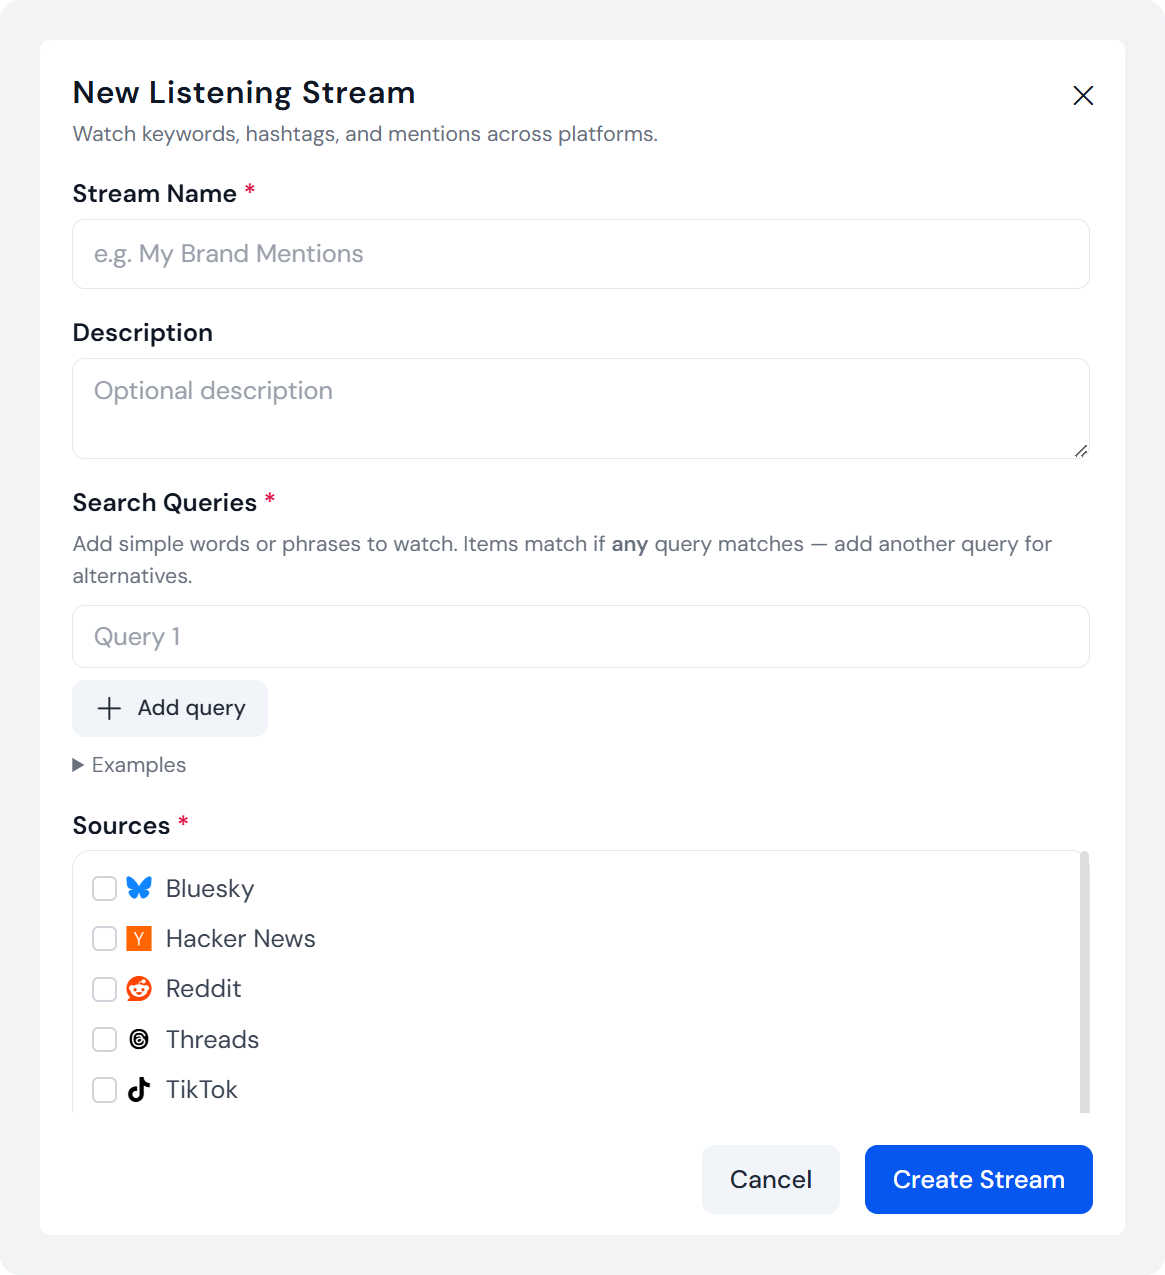Click the Bluesky butterfly icon
Screen dimensions: 1165x1275
point(139,888)
